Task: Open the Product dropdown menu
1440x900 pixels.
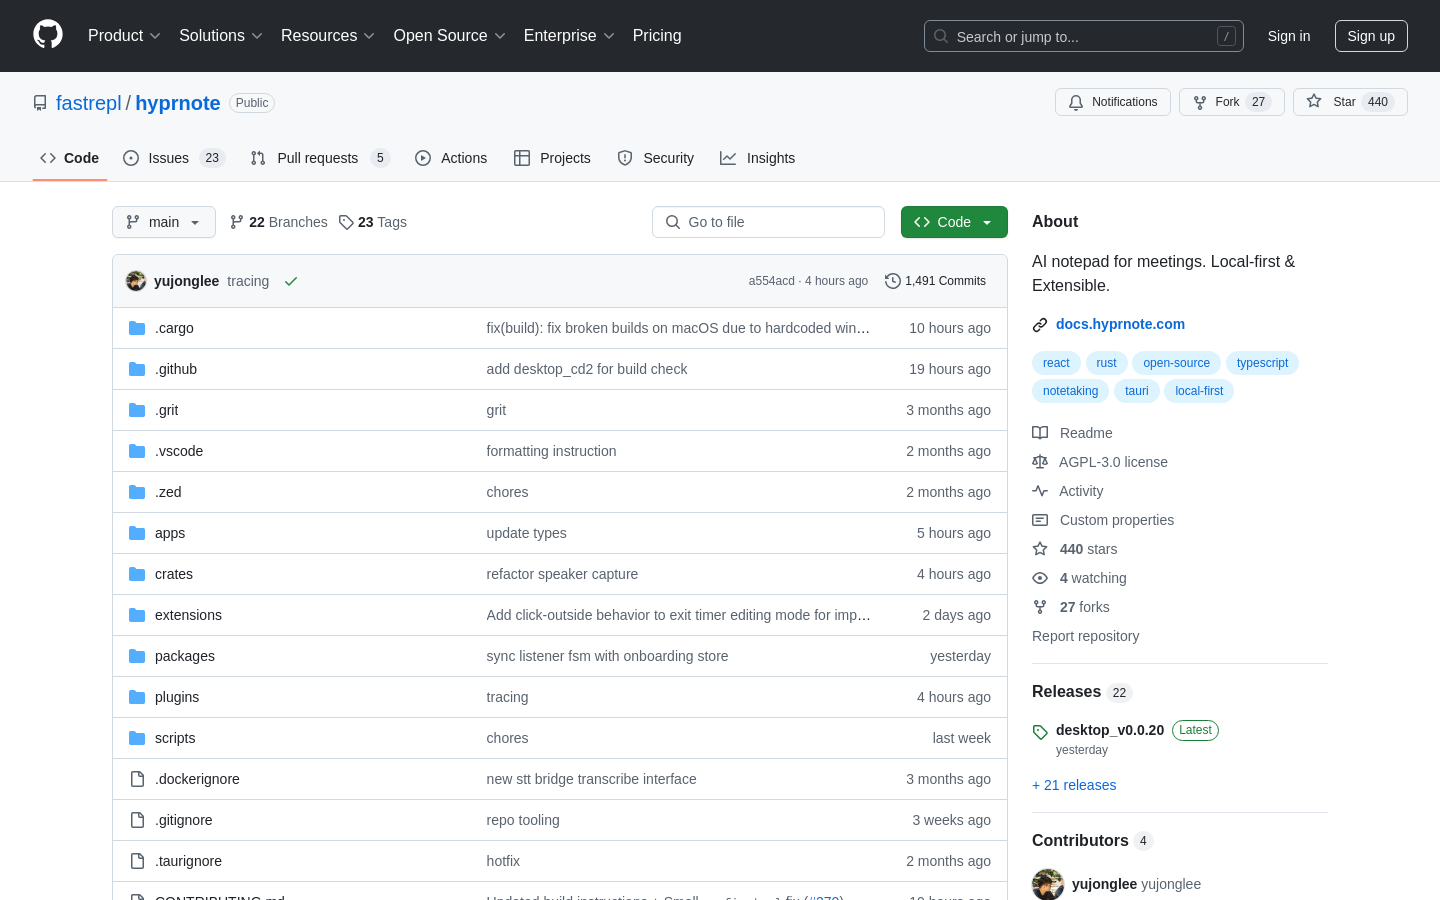Action: [x=124, y=35]
